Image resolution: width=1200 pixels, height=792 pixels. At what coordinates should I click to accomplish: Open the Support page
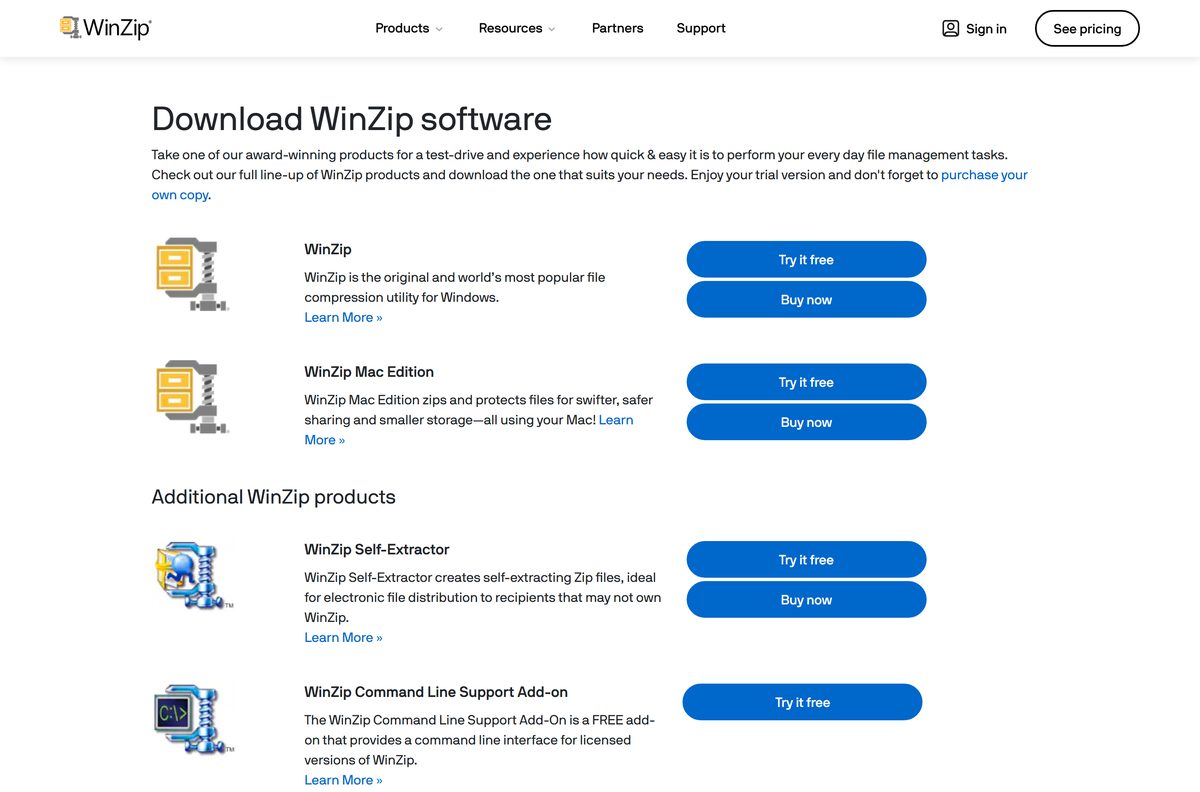tap(701, 28)
